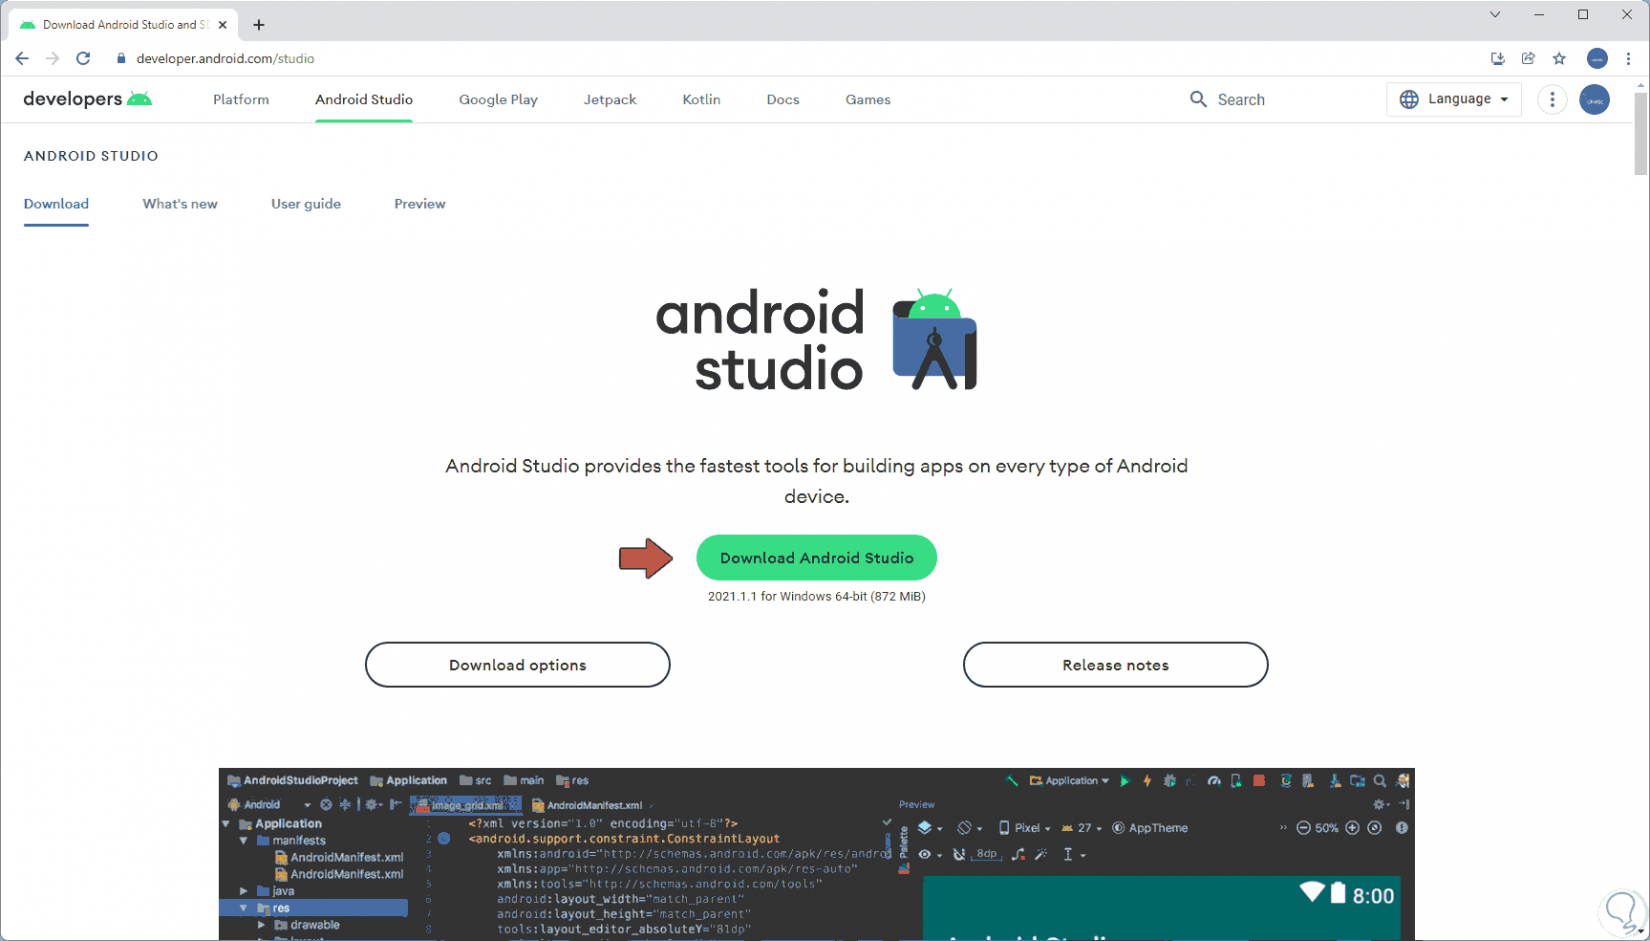Go back to the previous page
The width and height of the screenshot is (1650, 941).
point(22,59)
